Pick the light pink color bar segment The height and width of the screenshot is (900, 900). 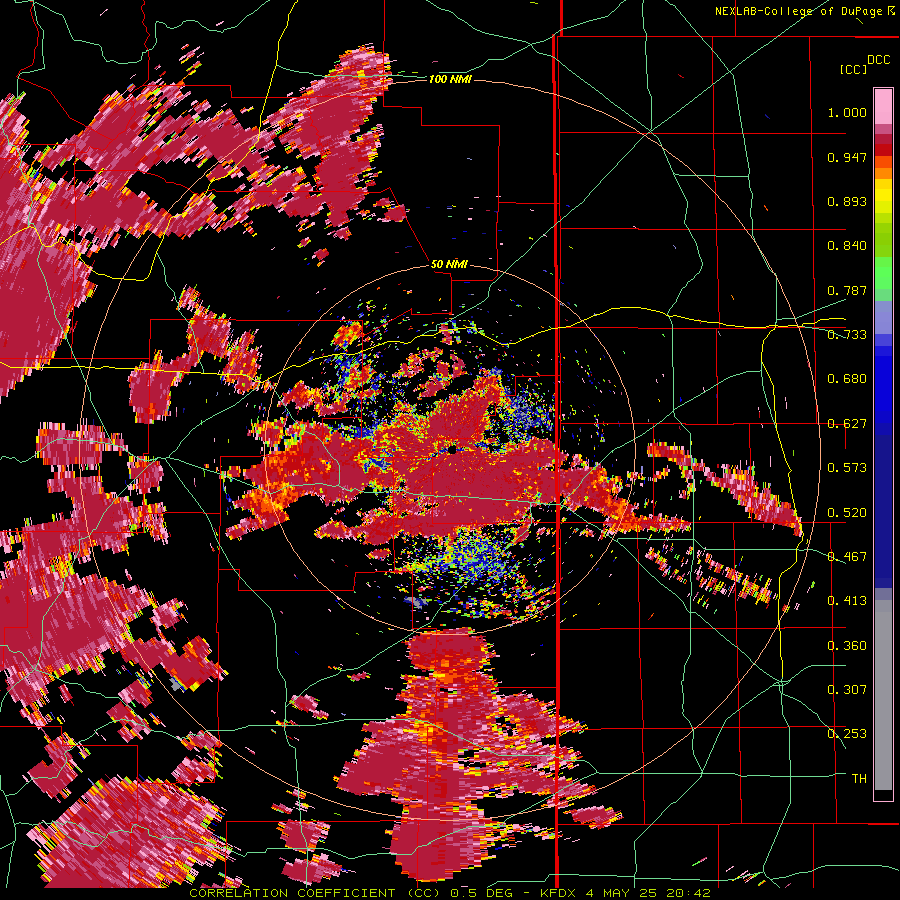tap(883, 107)
